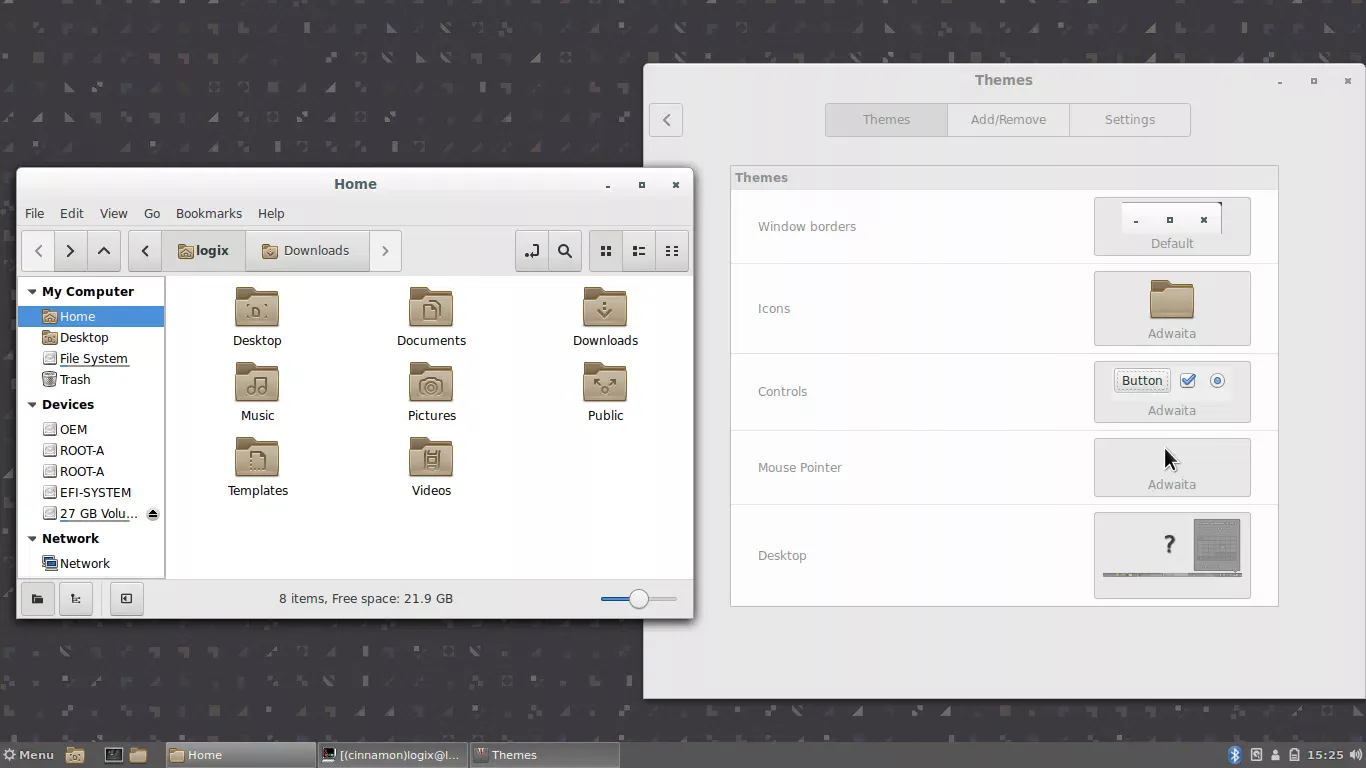Viewport: 1366px width, 768px height.
Task: Click the search magnifier icon in file manager
Action: [x=565, y=251]
